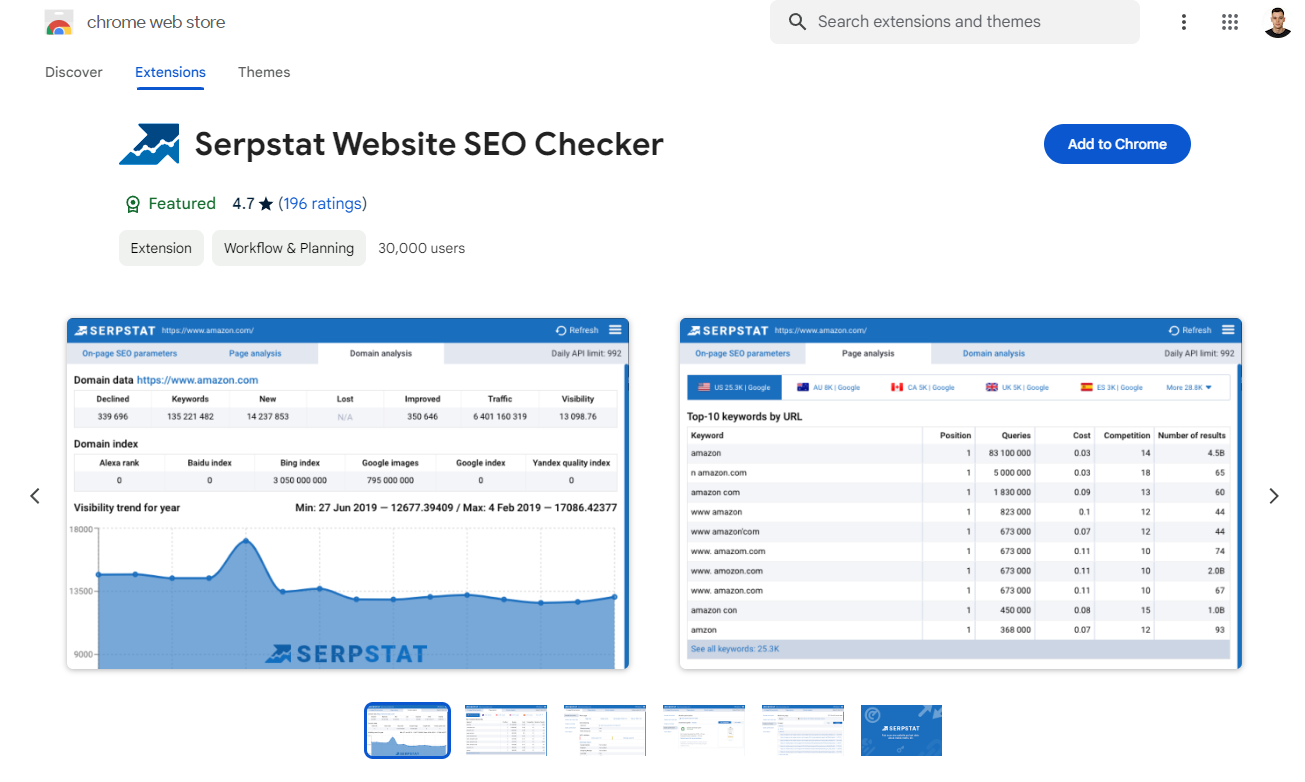Click the Chrome Web Store logo
Image resolution: width=1305 pixels, height=782 pixels.
59,22
